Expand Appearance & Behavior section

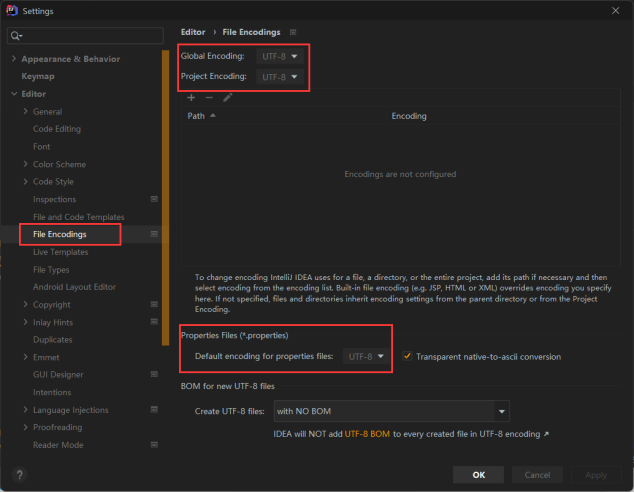(x=14, y=59)
